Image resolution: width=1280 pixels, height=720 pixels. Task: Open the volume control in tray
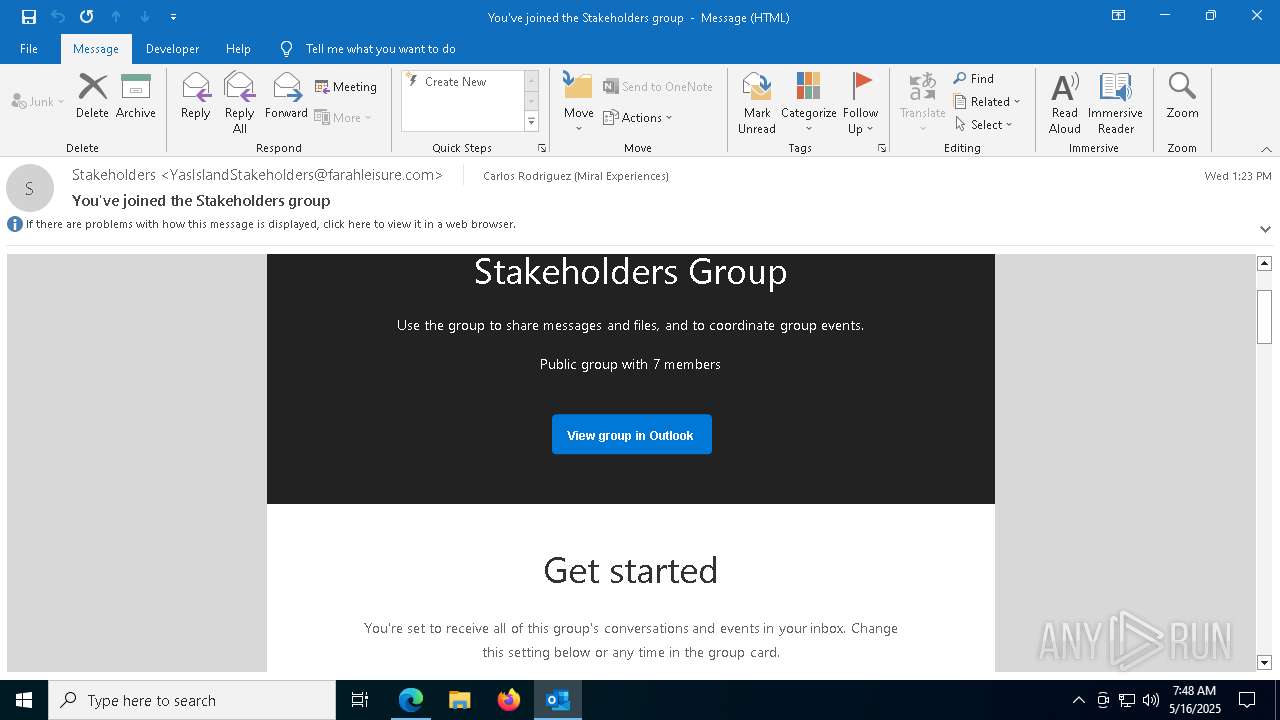[x=1151, y=700]
